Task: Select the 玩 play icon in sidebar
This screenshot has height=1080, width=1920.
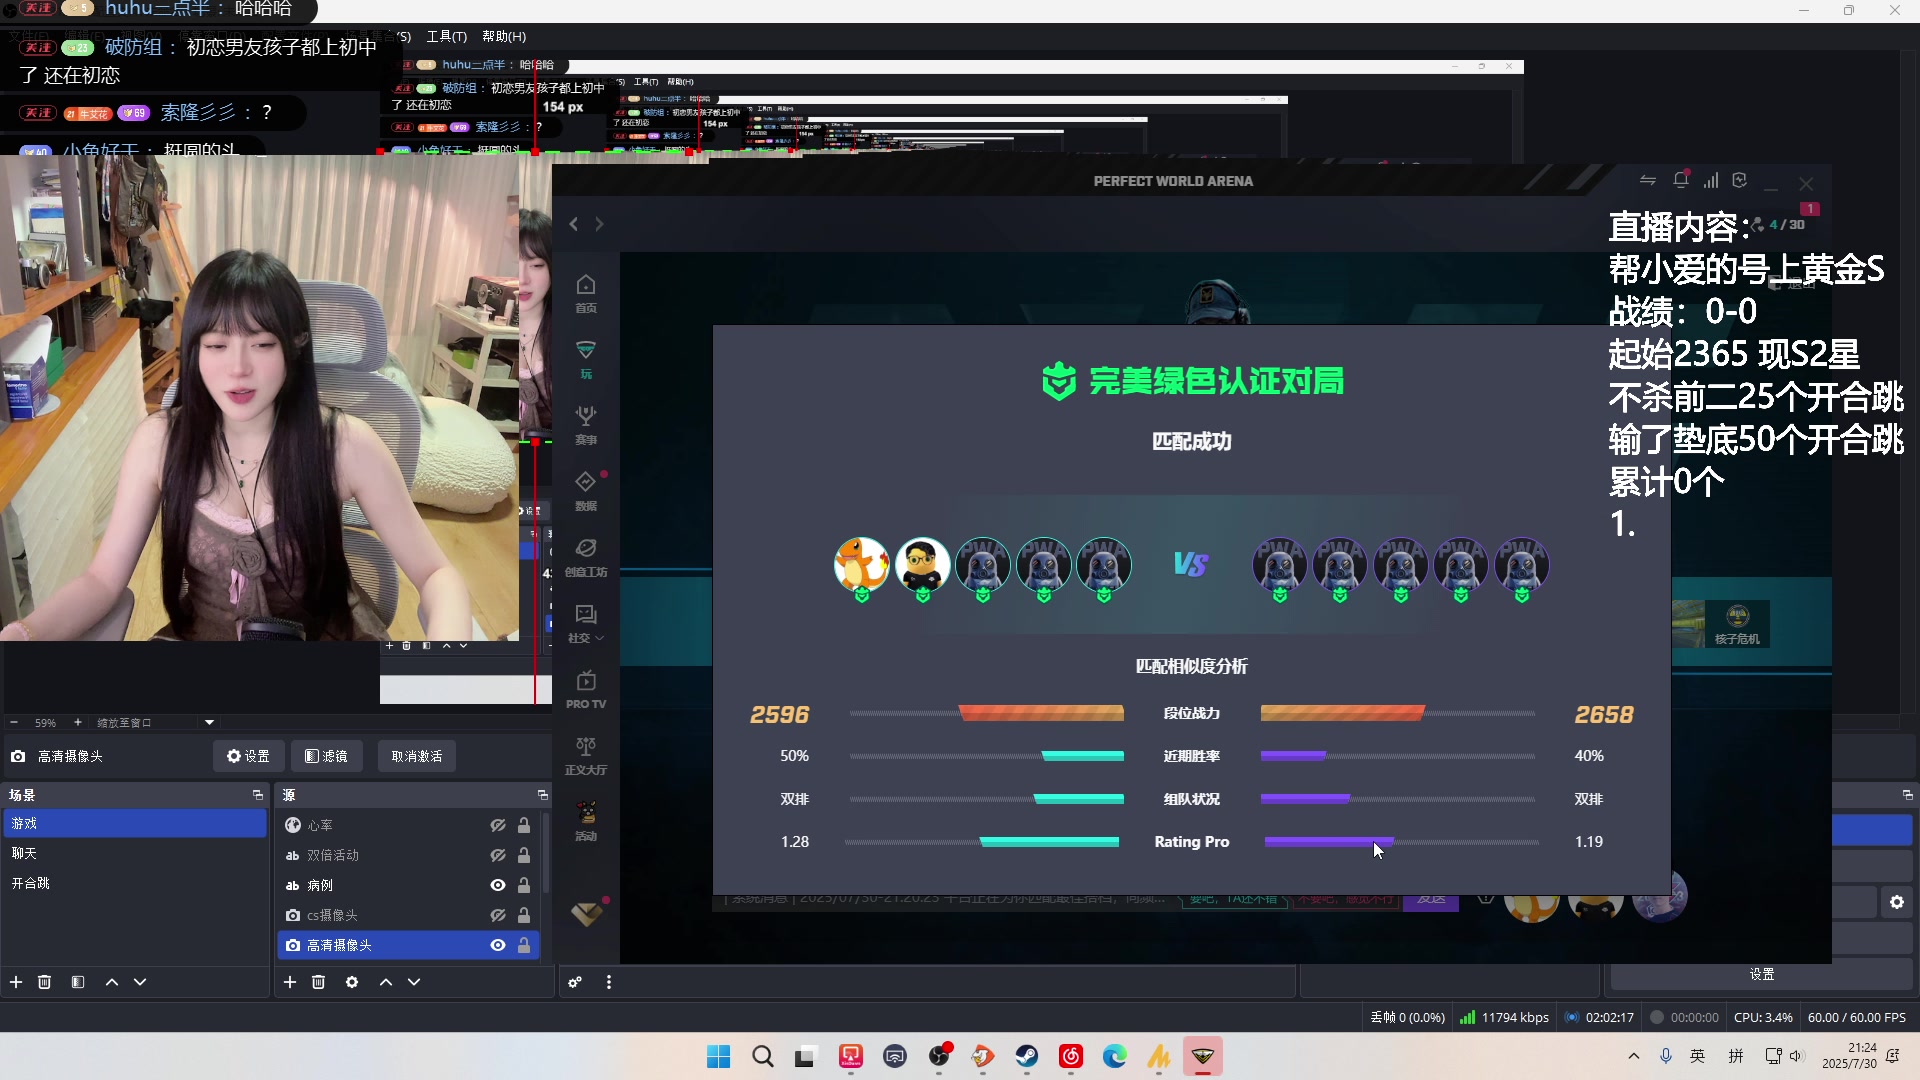Action: click(x=586, y=360)
